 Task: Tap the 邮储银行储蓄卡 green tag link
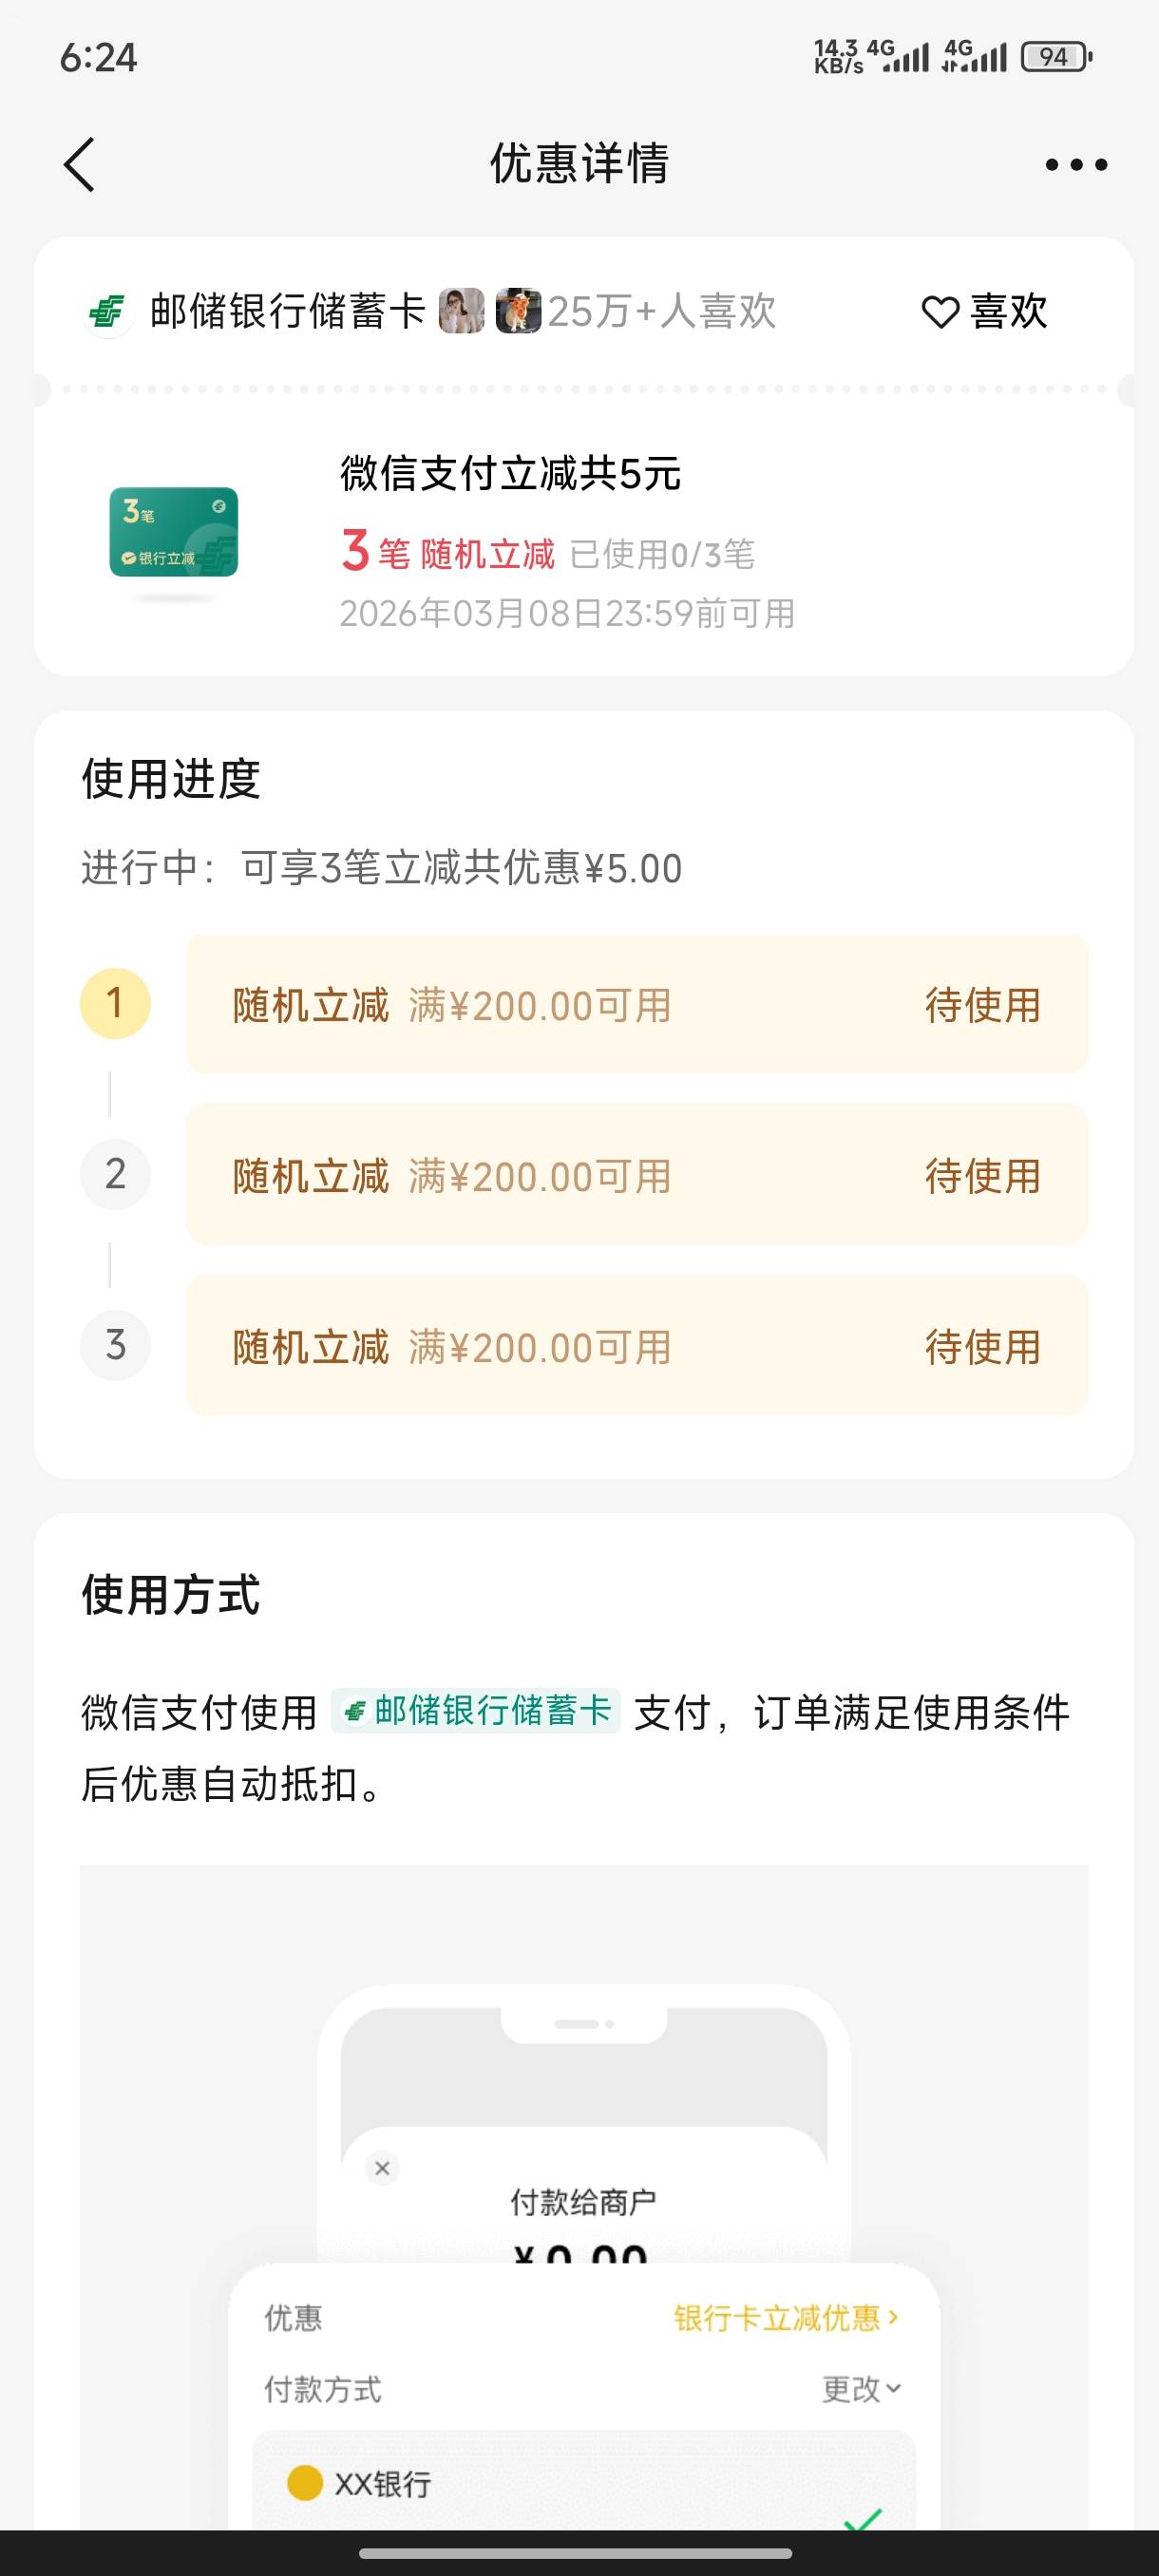pyautogui.click(x=476, y=1710)
